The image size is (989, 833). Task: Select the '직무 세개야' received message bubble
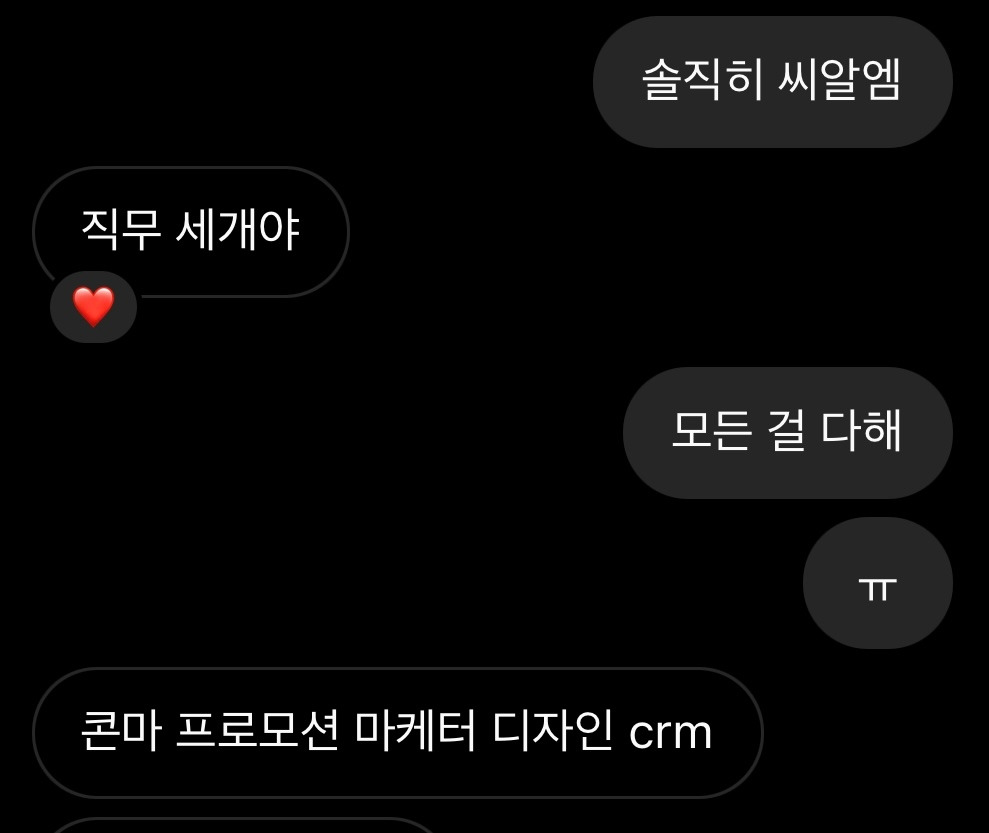point(190,231)
